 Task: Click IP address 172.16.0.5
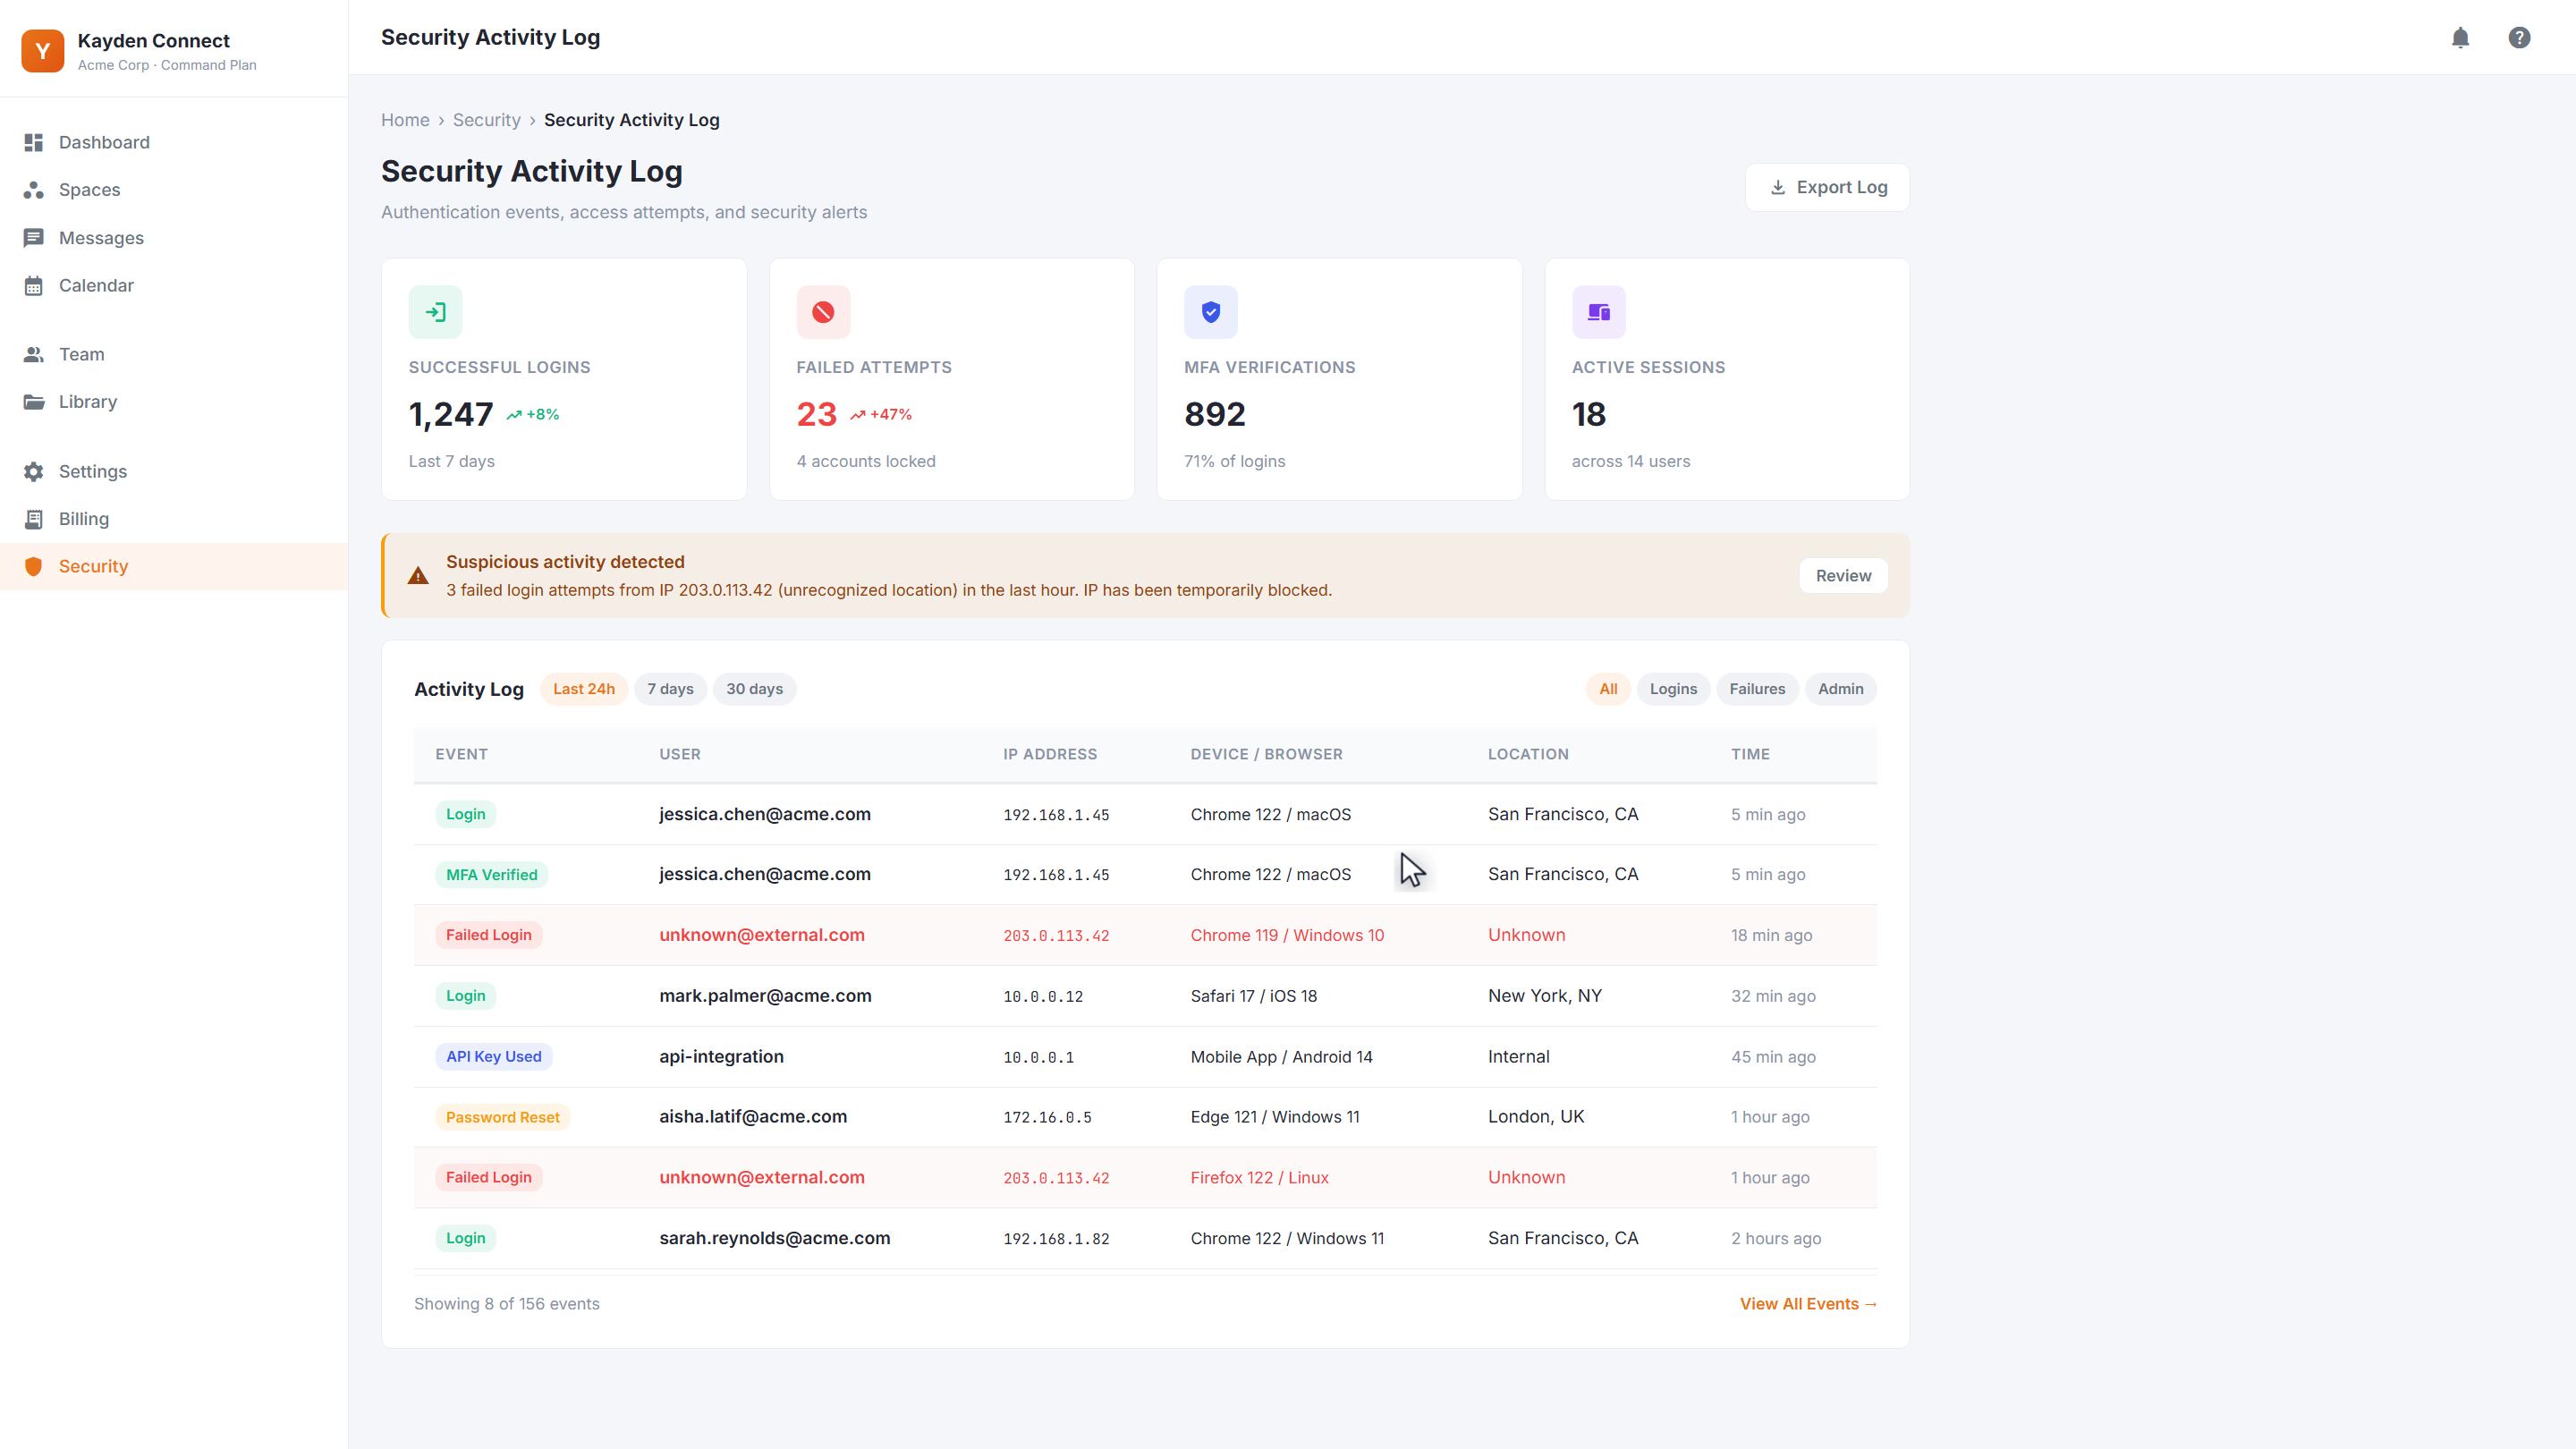[x=1047, y=1118]
